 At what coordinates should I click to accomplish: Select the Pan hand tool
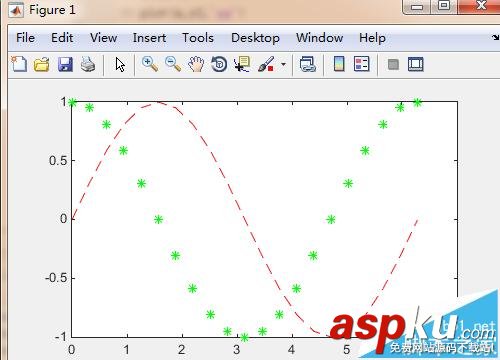click(196, 64)
